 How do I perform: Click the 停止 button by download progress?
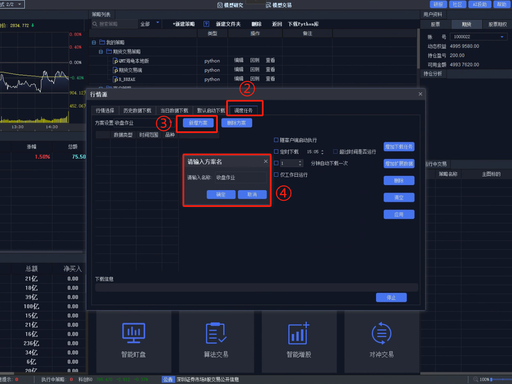pyautogui.click(x=391, y=297)
